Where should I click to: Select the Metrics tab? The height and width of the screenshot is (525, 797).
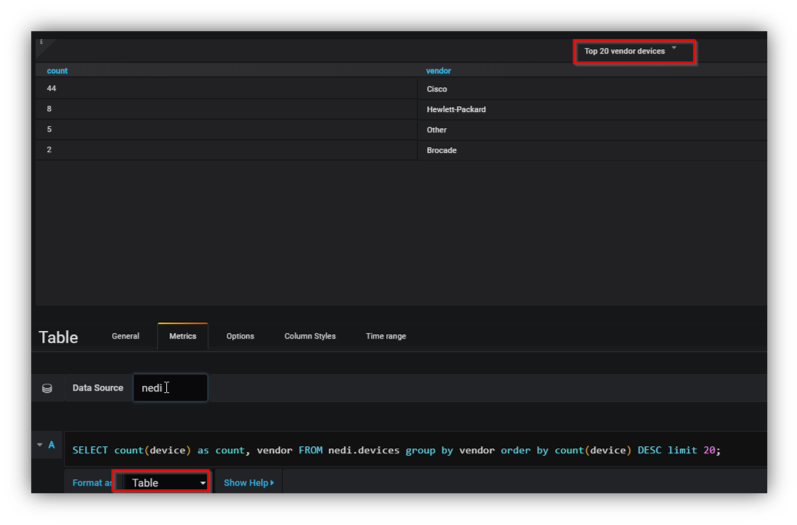point(183,336)
